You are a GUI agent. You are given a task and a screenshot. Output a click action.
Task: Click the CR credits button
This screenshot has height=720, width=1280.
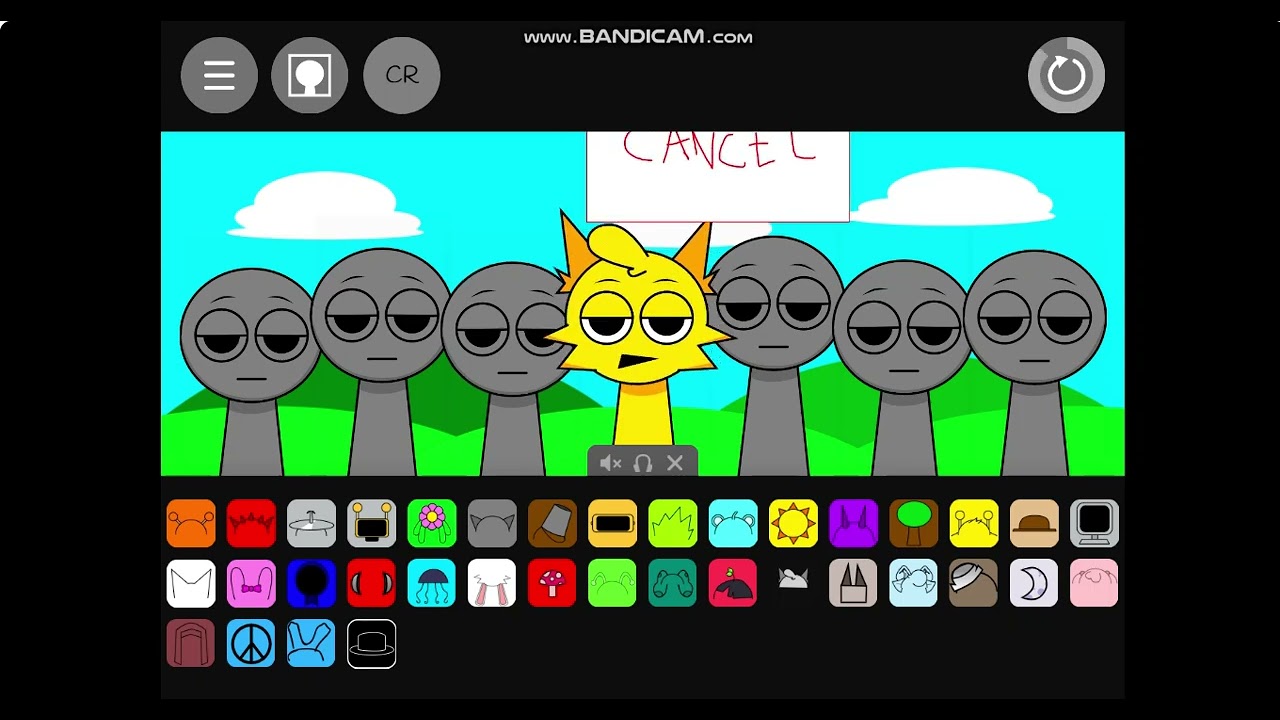(402, 75)
